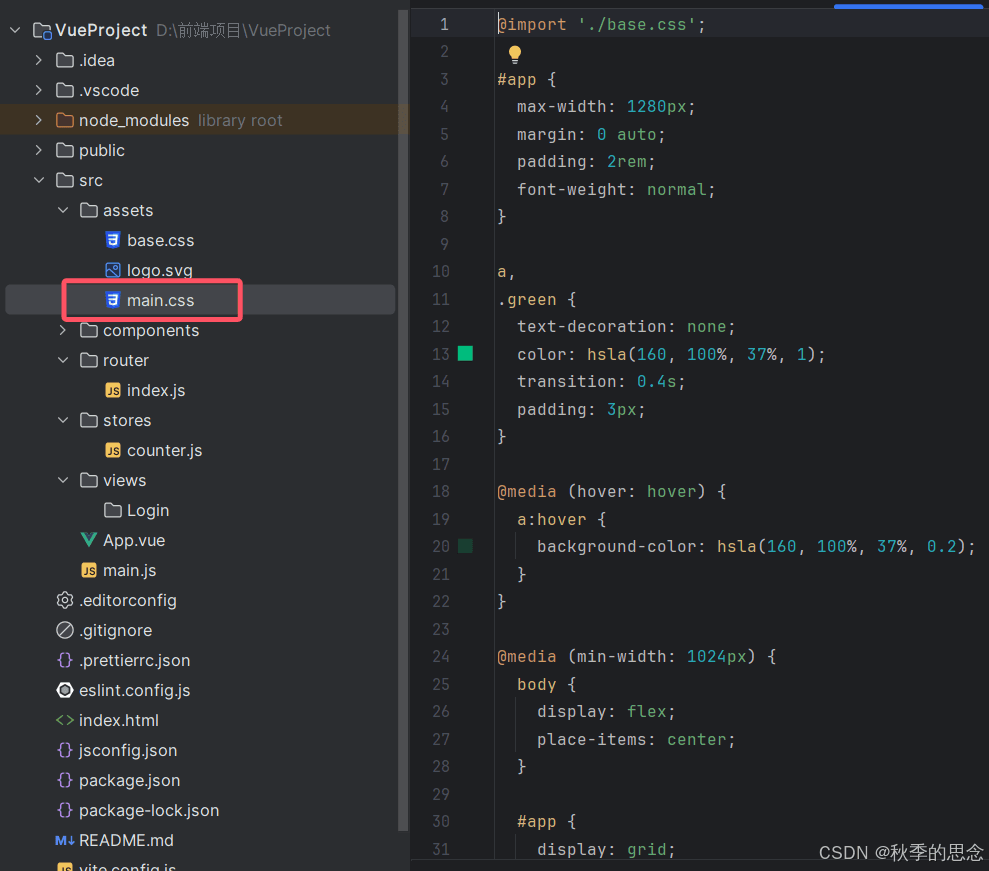This screenshot has width=989, height=871.
Task: Click the CSS file icon for base.css
Action: click(113, 240)
